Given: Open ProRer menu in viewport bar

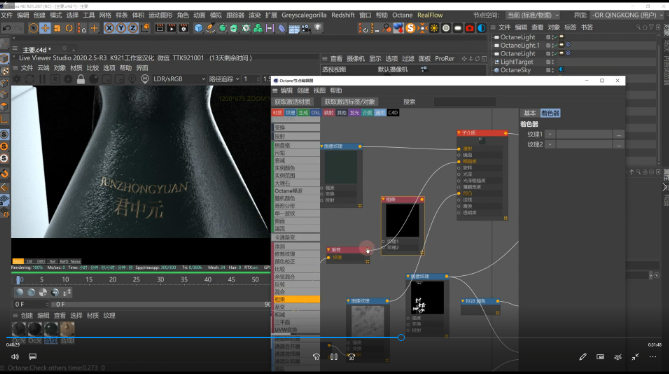Looking at the screenshot, I should [x=444, y=58].
